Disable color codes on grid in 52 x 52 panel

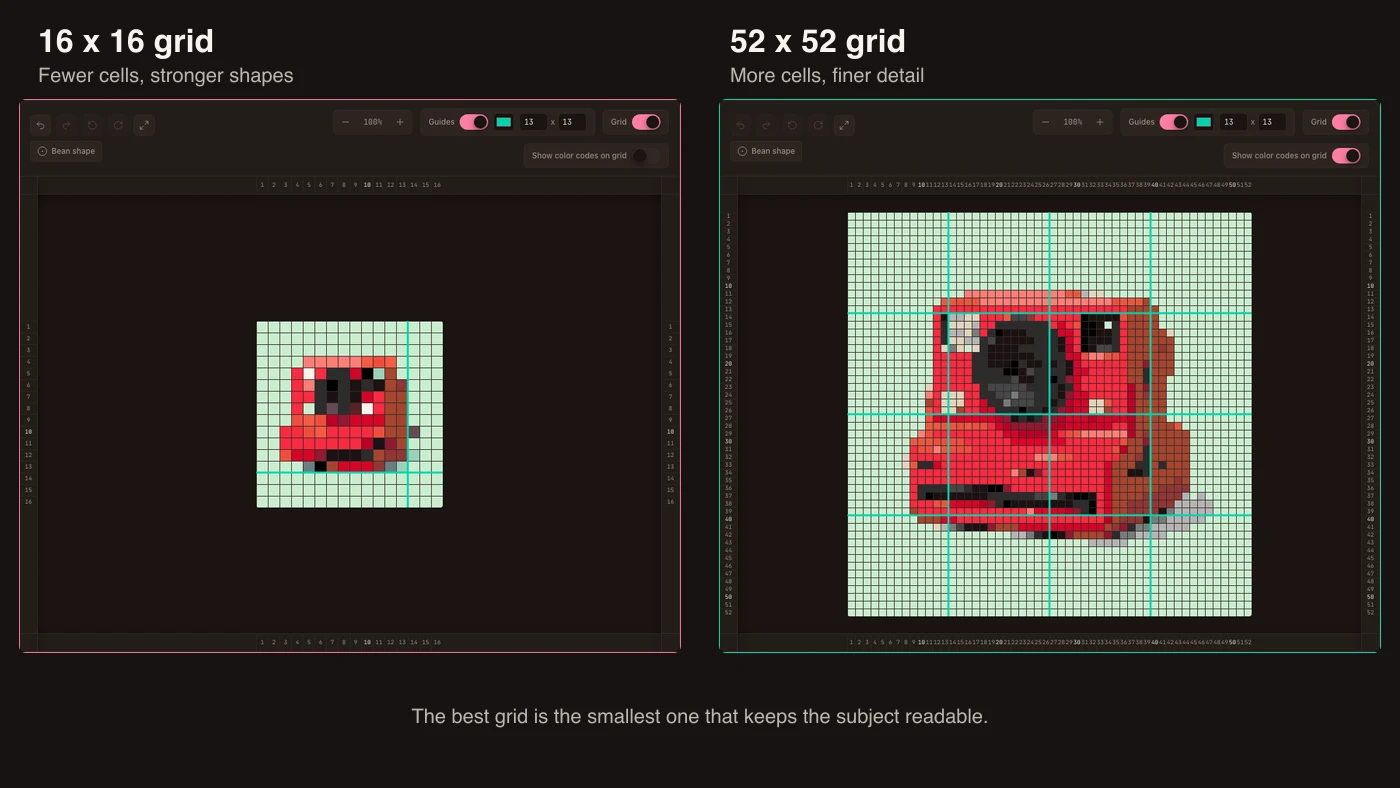click(1346, 156)
